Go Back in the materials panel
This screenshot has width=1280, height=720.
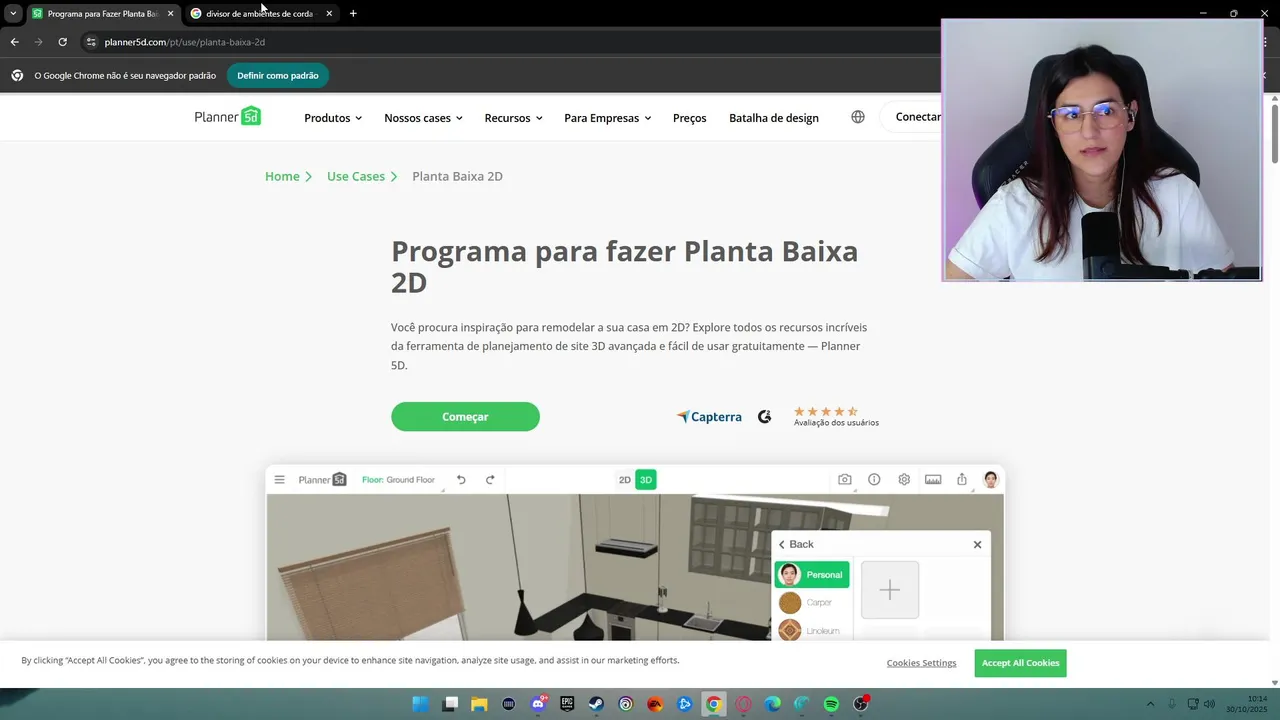796,544
